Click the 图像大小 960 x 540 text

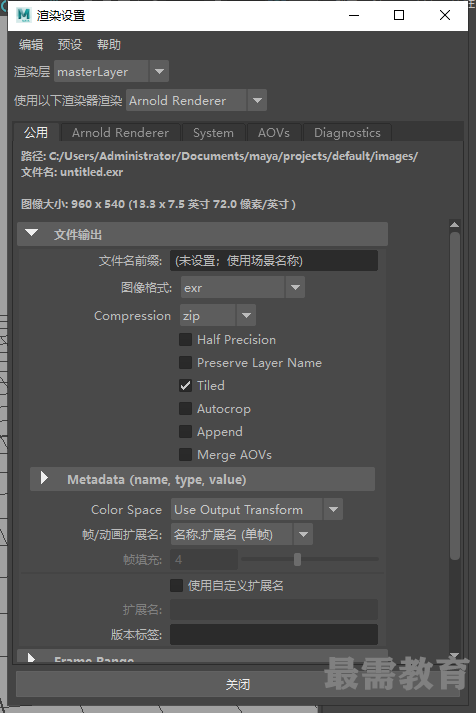tap(158, 204)
